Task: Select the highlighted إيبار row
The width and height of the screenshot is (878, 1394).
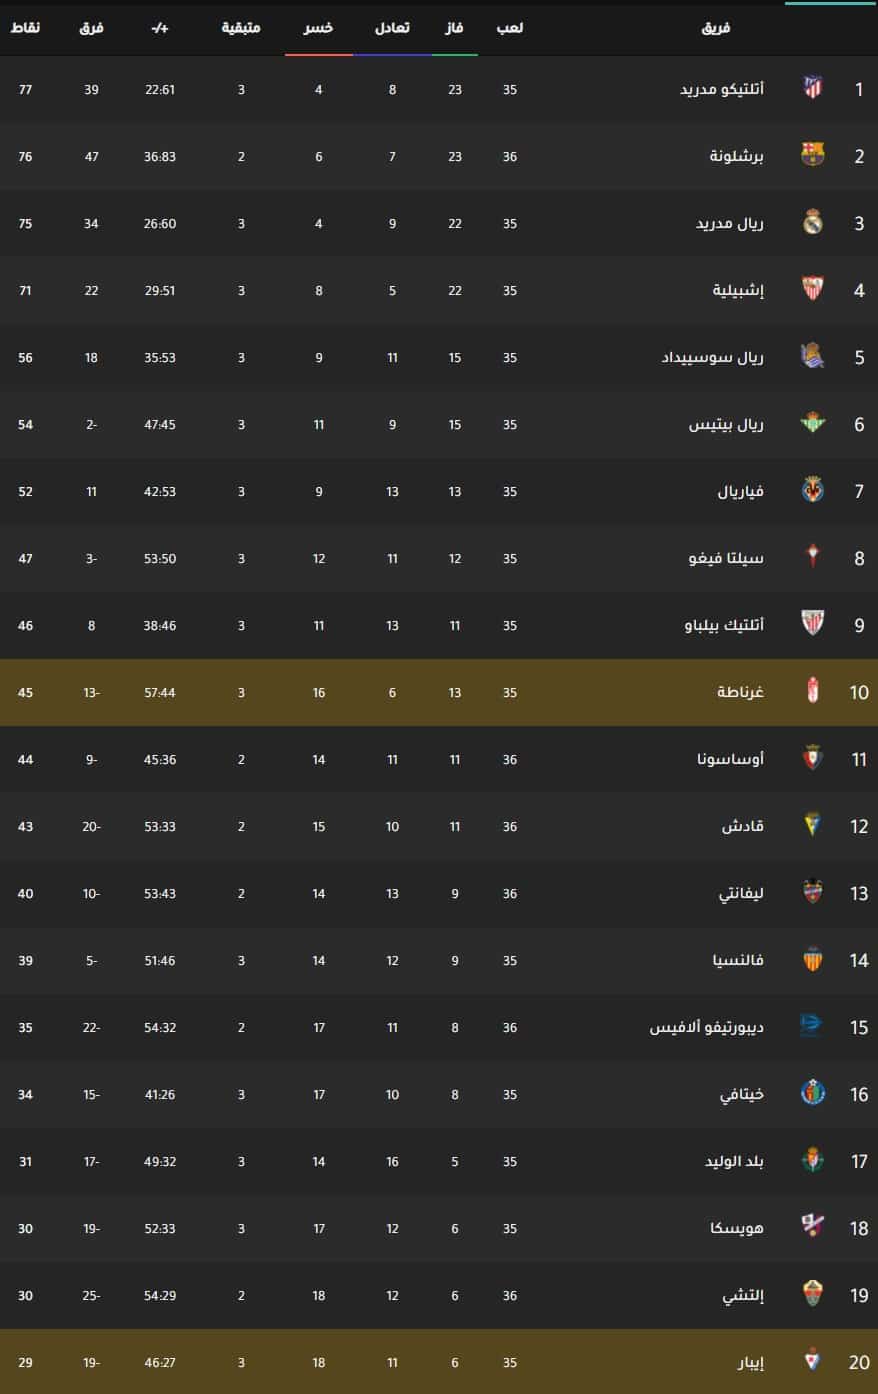Action: 439,1361
